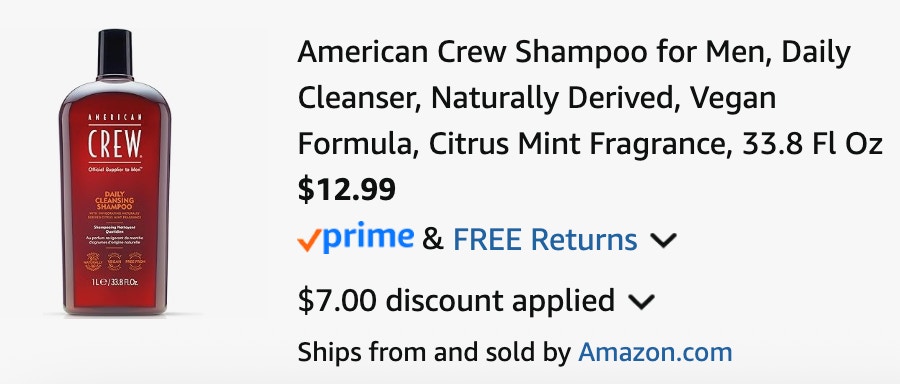Click the $12.99 price
This screenshot has width=900, height=384.
click(347, 189)
